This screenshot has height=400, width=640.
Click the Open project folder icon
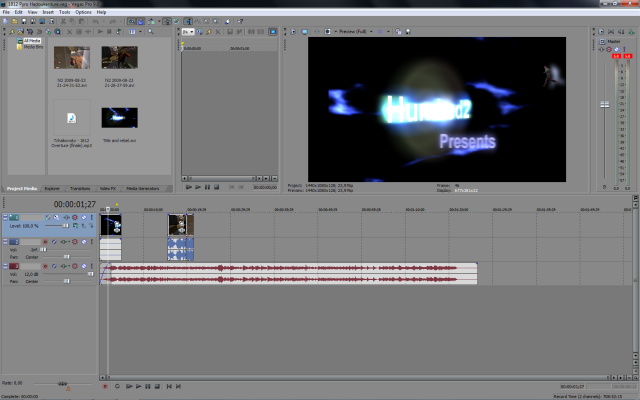(x=14, y=21)
